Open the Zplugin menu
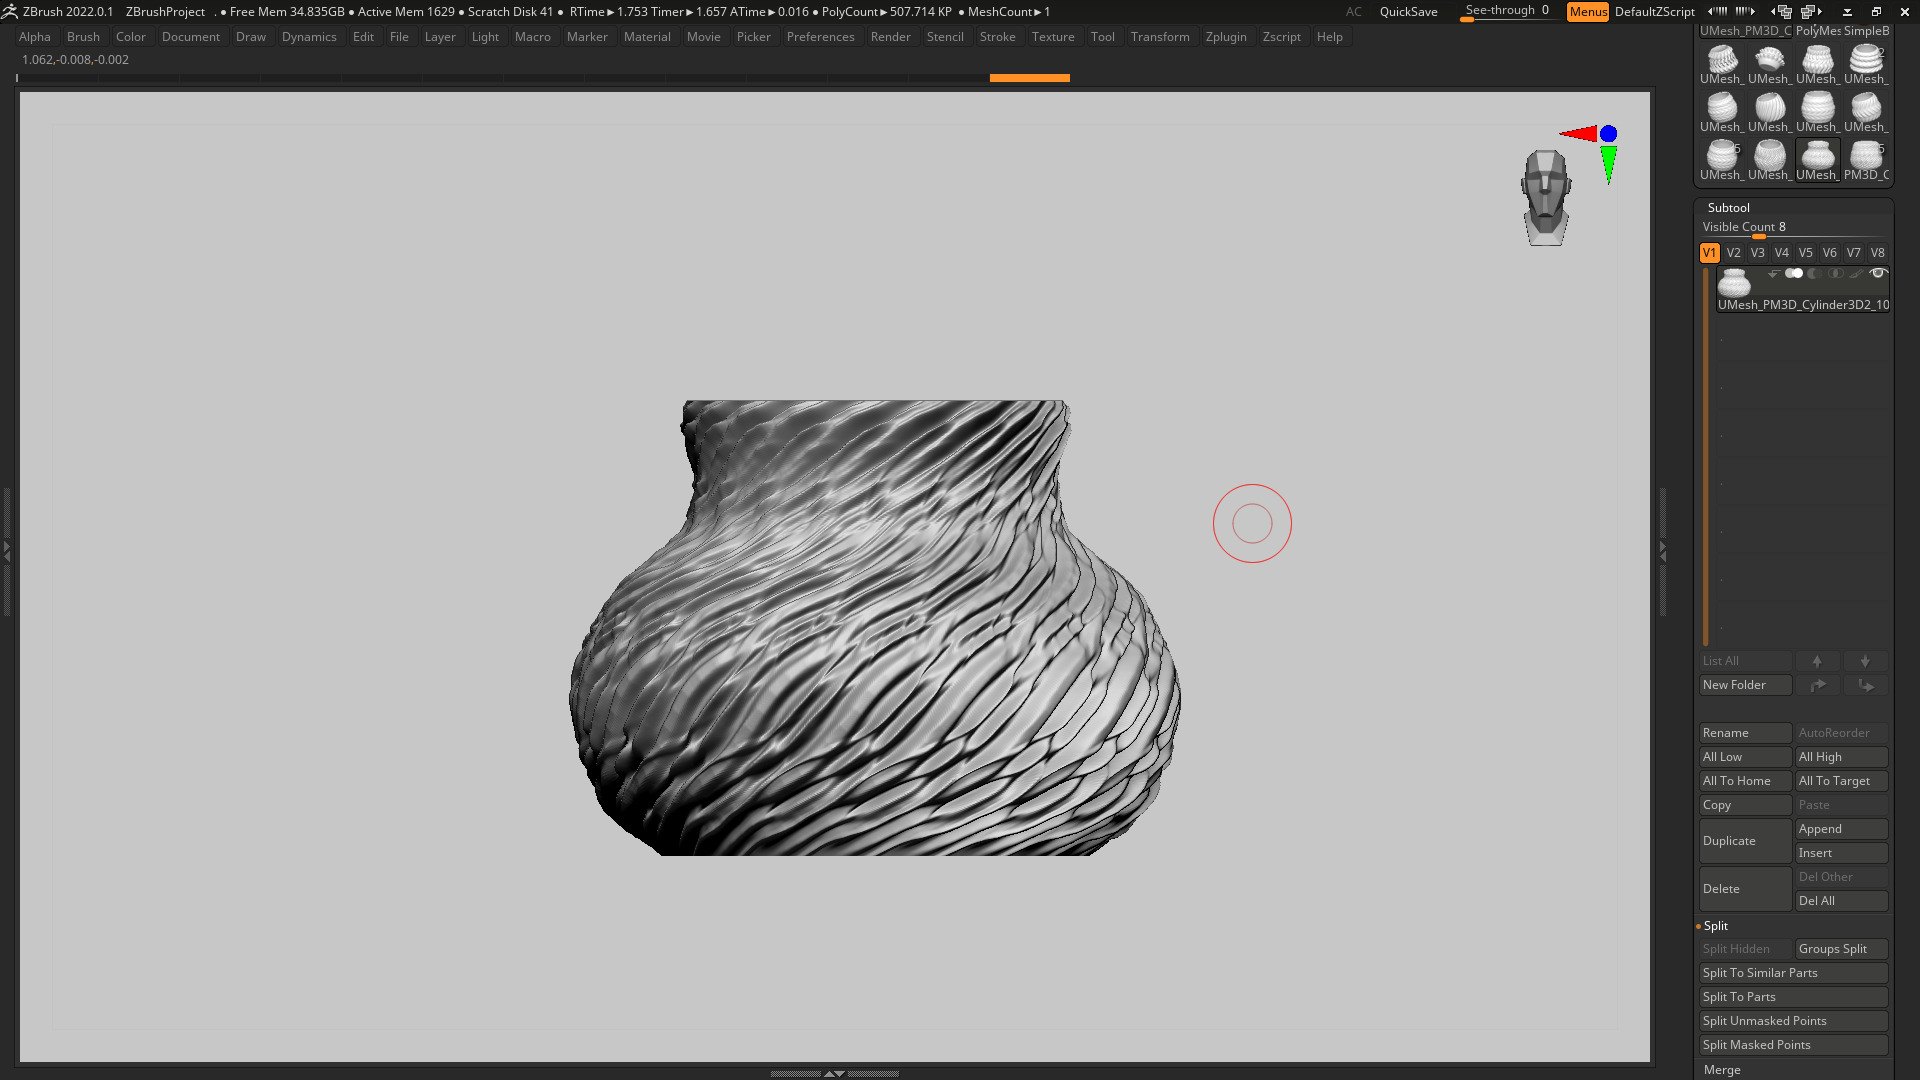Viewport: 1920px width, 1080px height. click(1226, 37)
